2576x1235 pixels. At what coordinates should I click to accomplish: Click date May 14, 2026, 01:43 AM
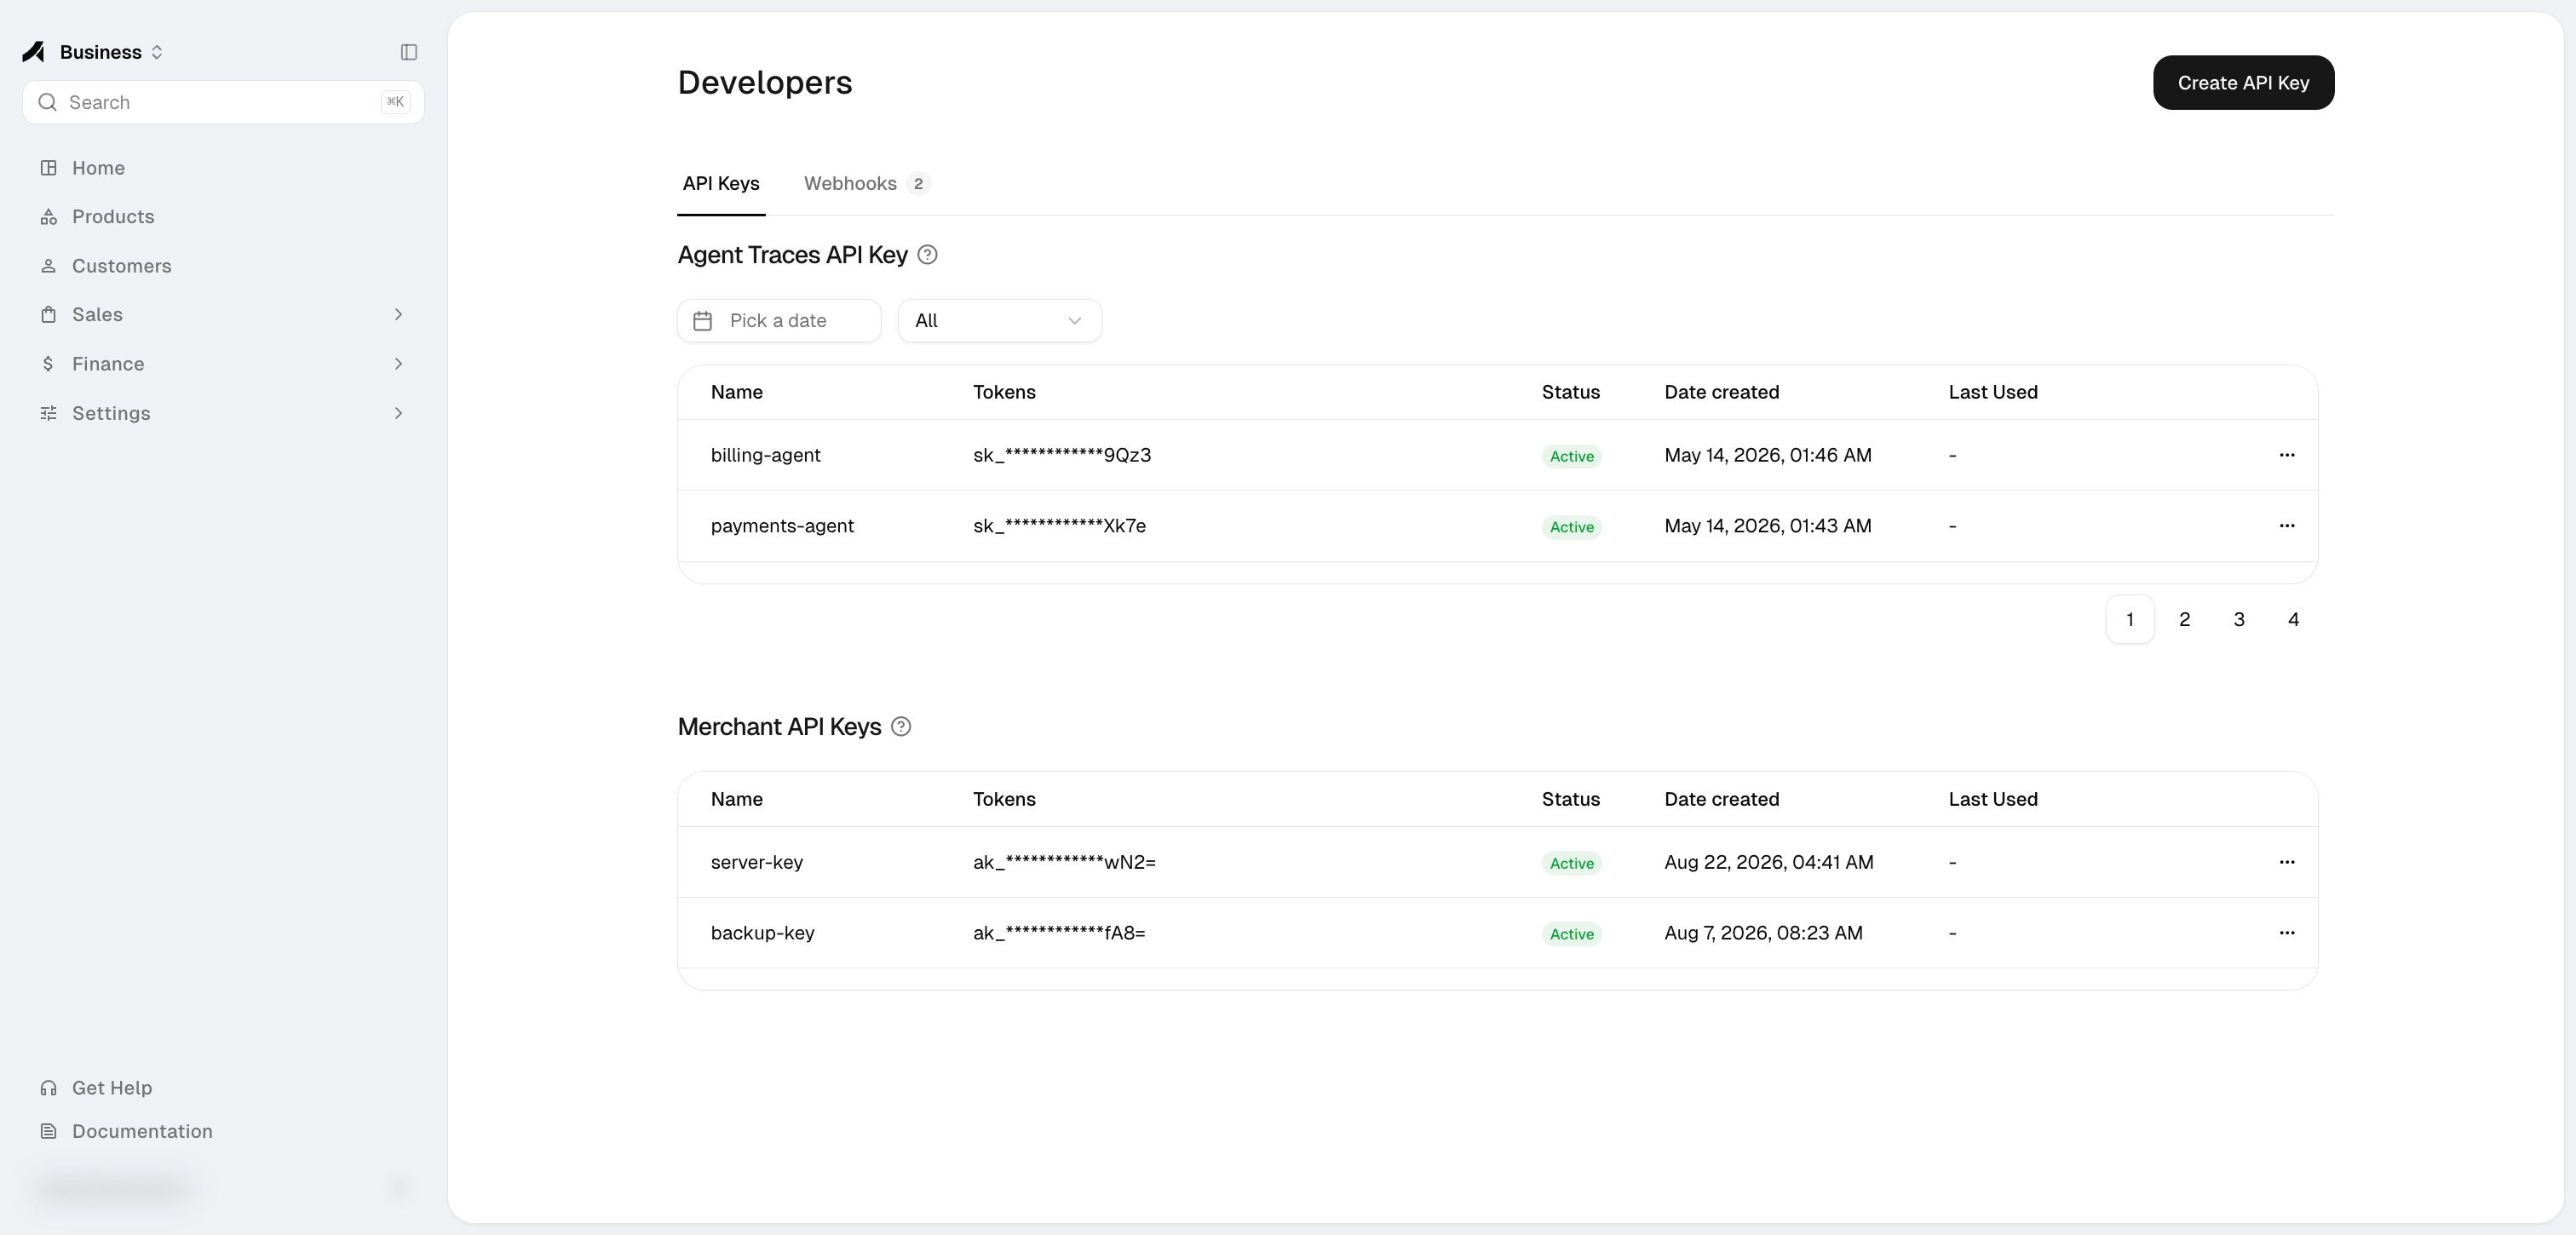[1767, 526]
